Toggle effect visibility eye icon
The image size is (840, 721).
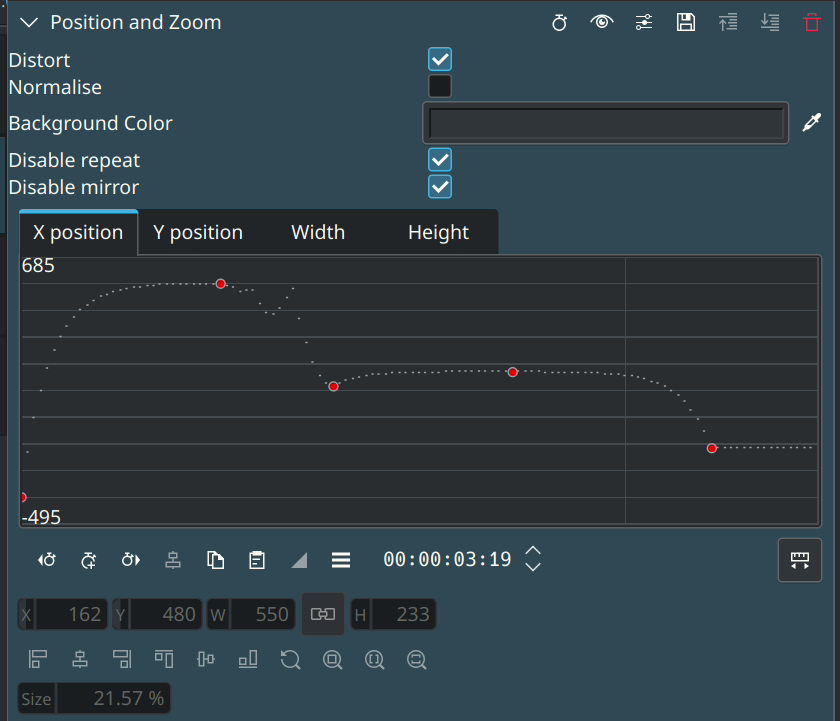(602, 22)
